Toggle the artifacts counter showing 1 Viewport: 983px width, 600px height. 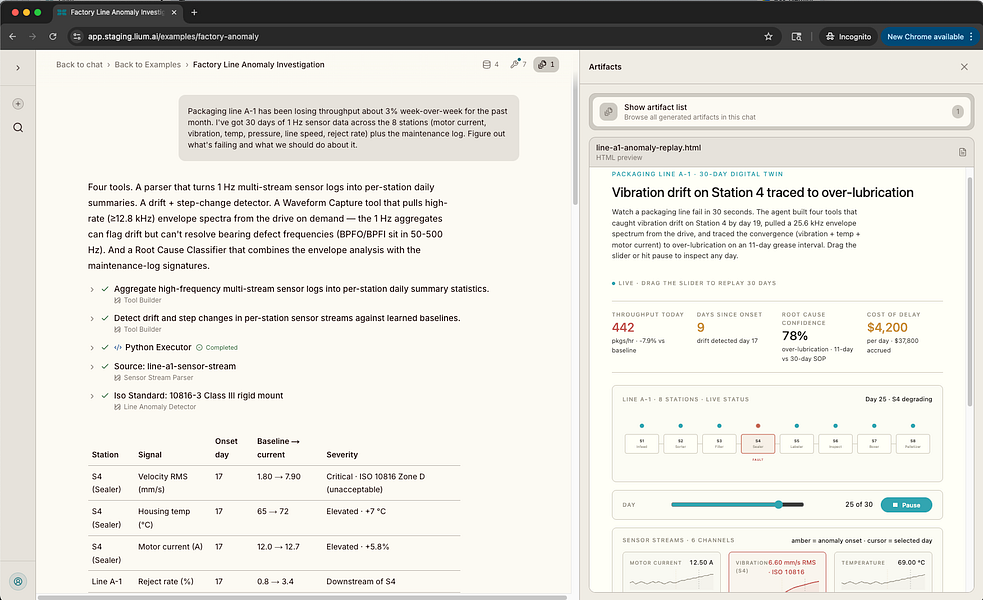click(x=546, y=64)
